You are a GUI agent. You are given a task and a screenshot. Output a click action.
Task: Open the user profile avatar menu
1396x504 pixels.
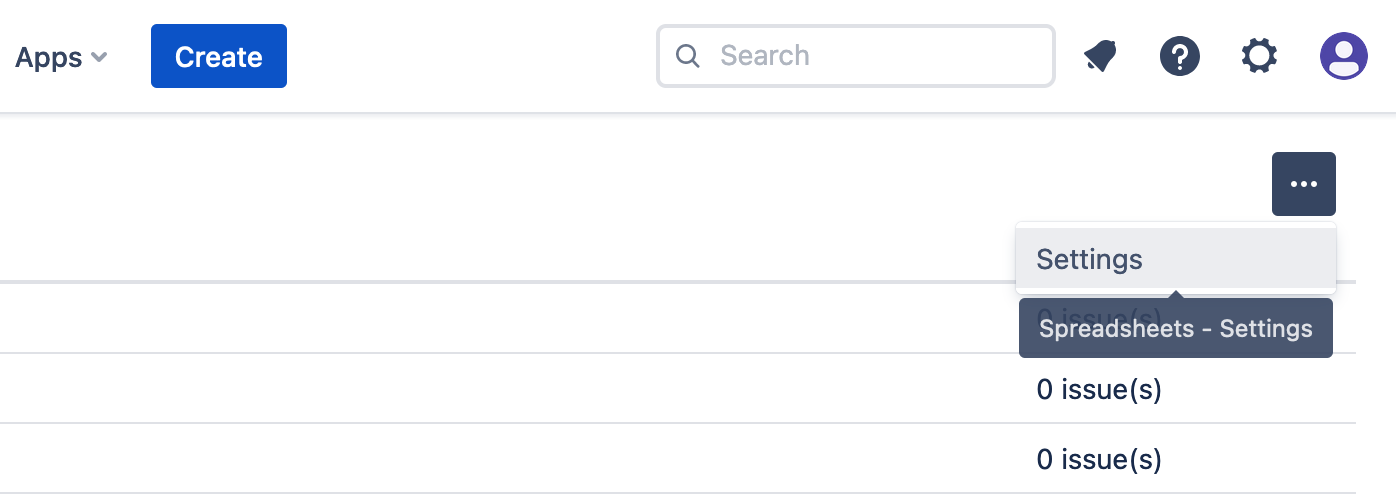click(x=1343, y=56)
